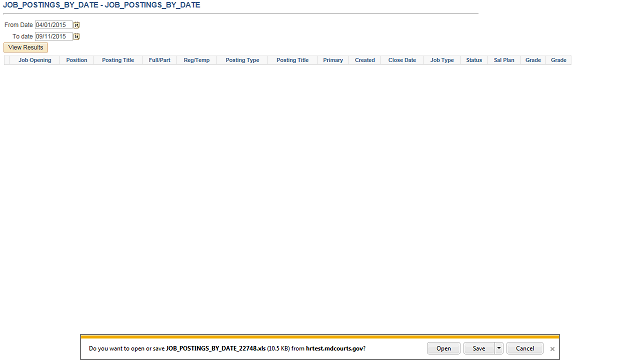
Task: Sort by Reg/Temp column header
Action: [197, 60]
